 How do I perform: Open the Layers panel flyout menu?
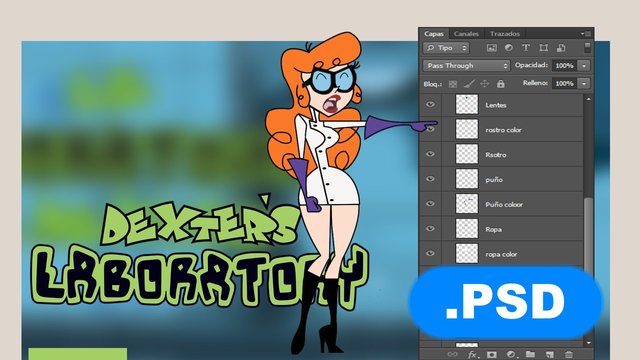(x=586, y=33)
